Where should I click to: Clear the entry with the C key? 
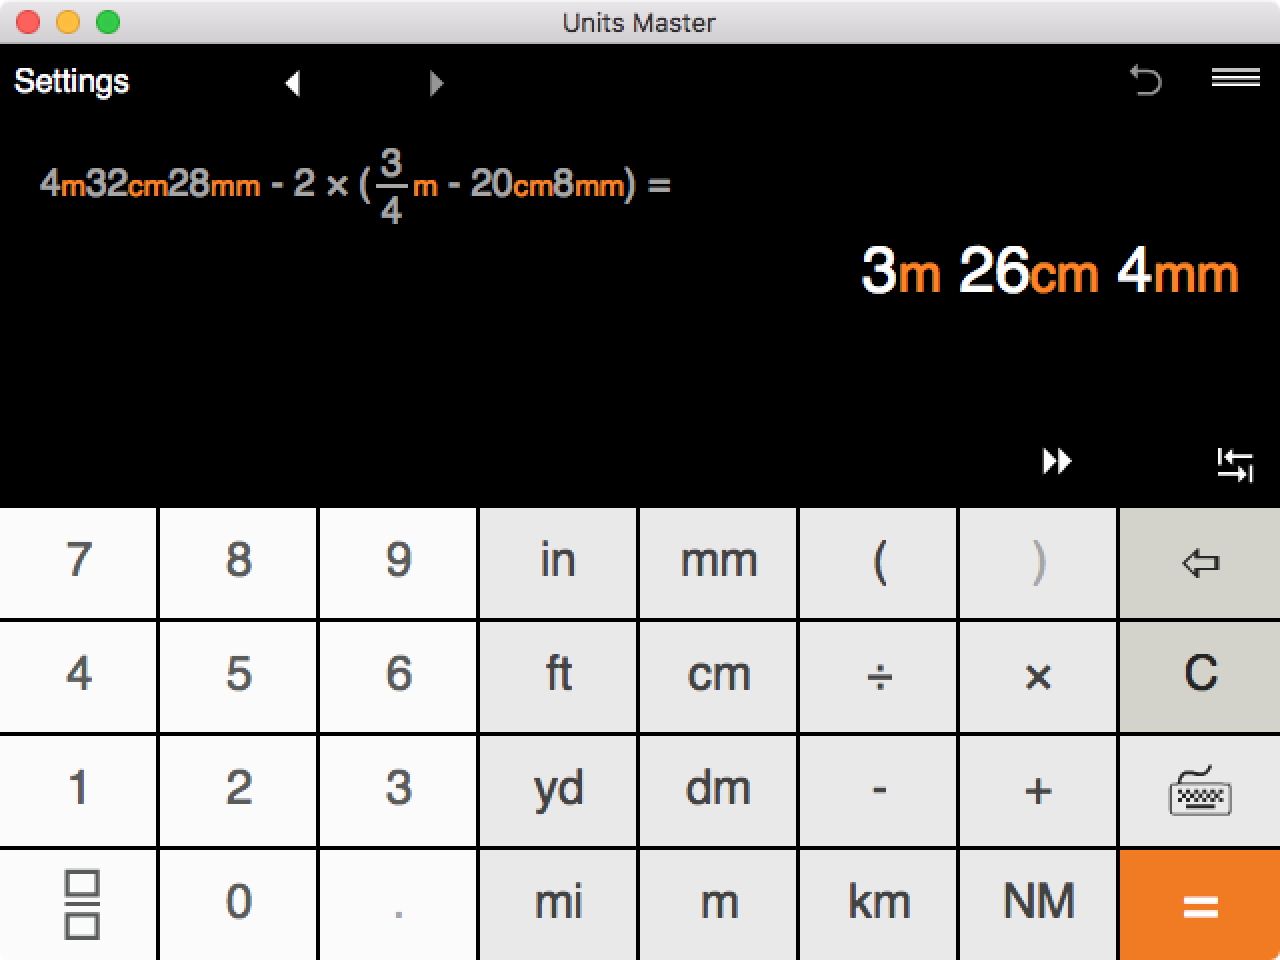pos(1200,677)
